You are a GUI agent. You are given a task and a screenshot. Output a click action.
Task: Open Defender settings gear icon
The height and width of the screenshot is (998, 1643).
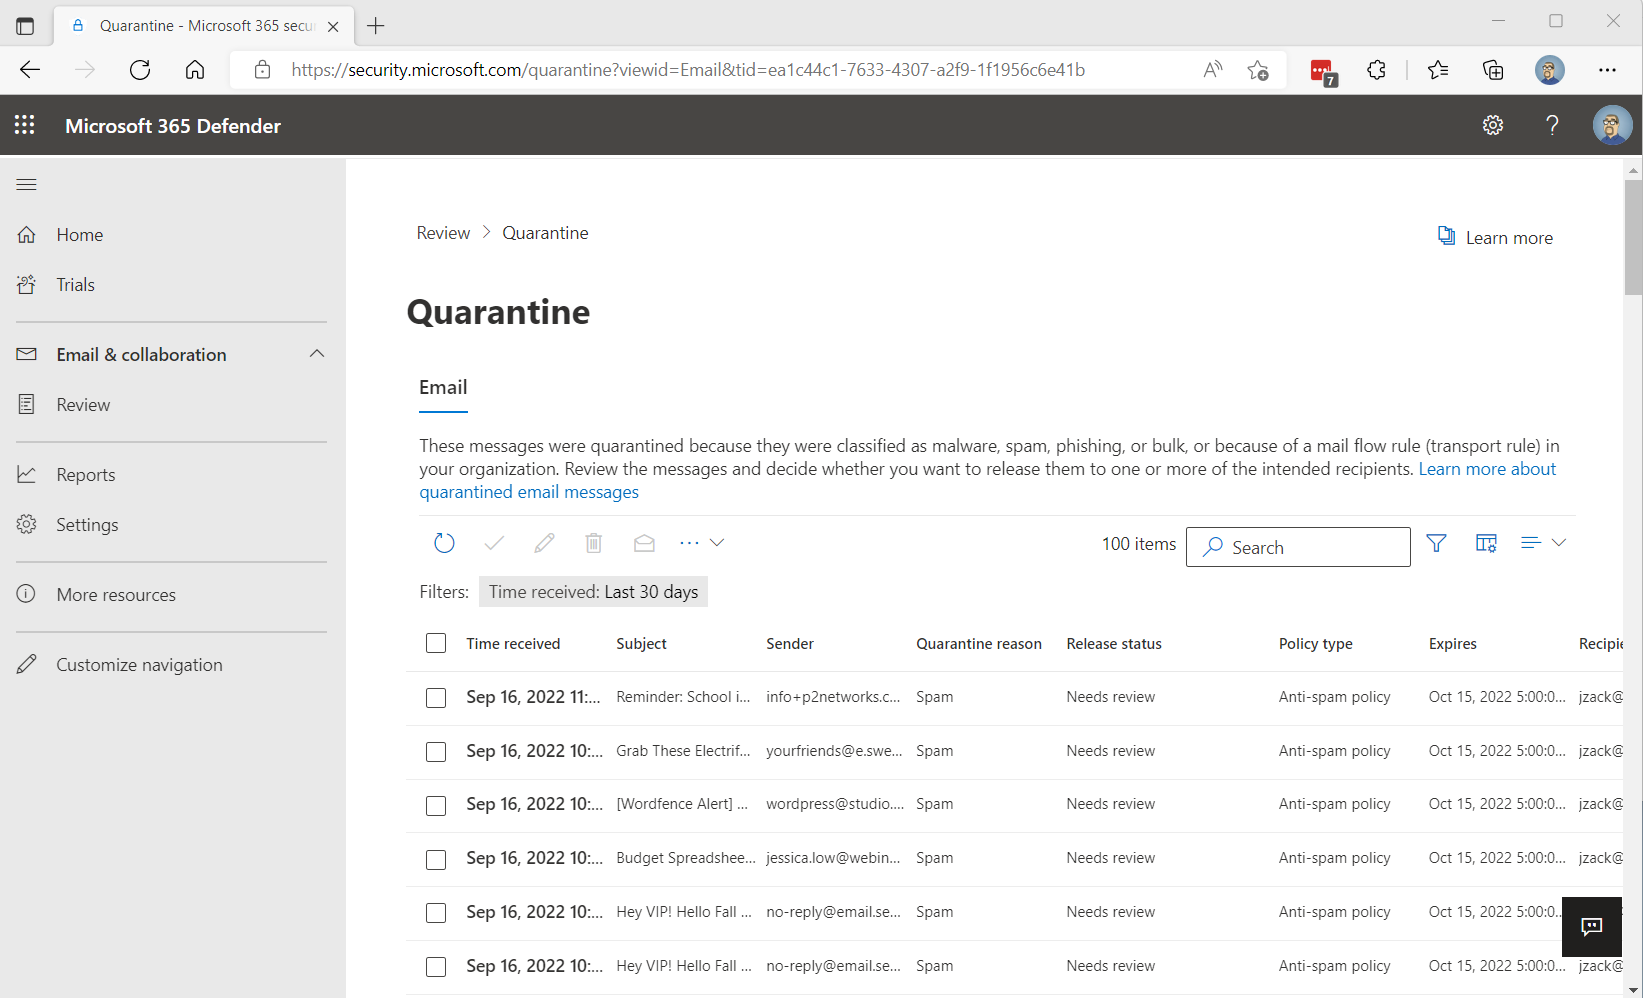1492,125
